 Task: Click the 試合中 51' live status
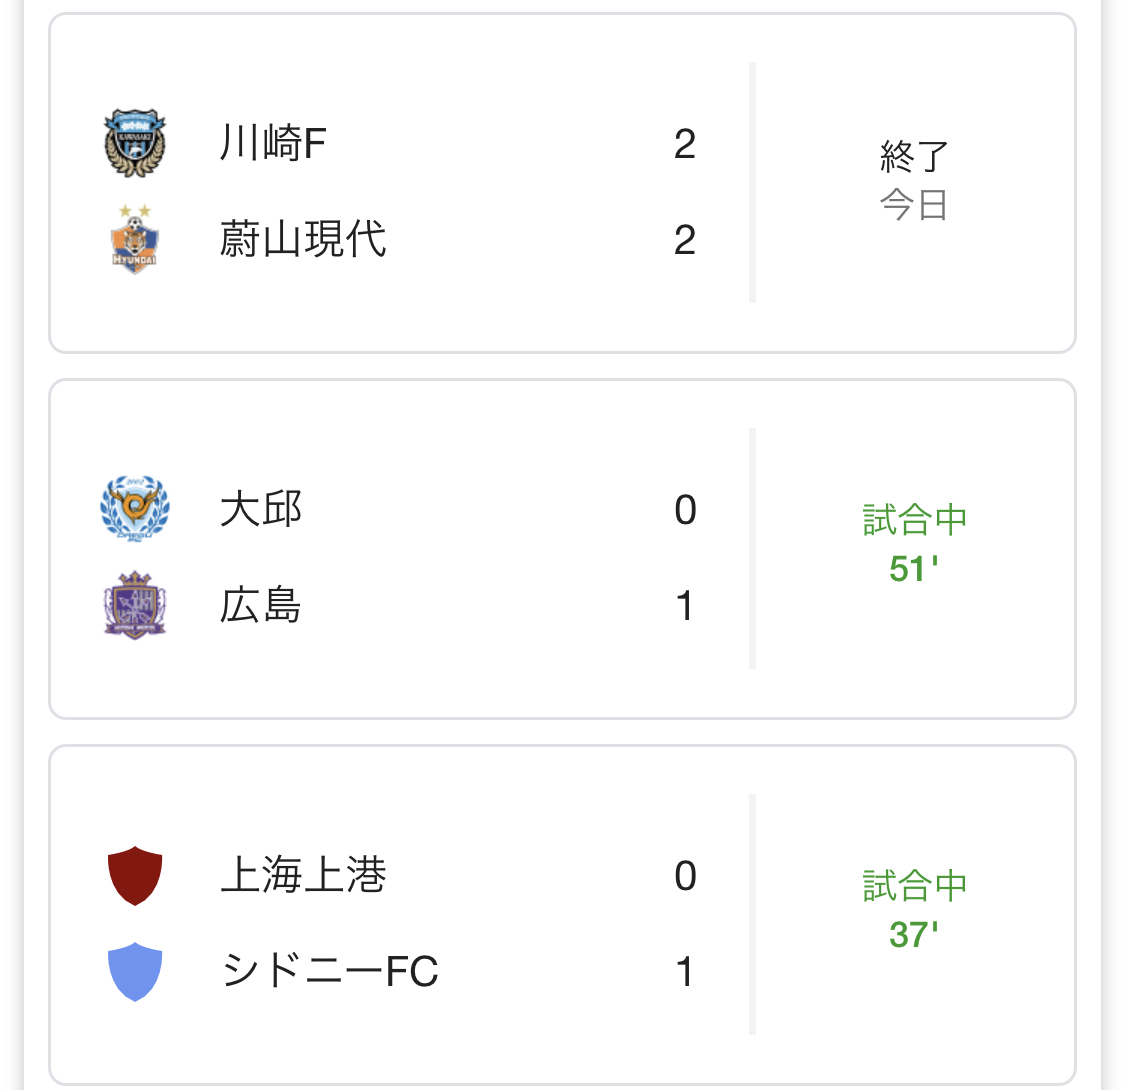(x=914, y=543)
